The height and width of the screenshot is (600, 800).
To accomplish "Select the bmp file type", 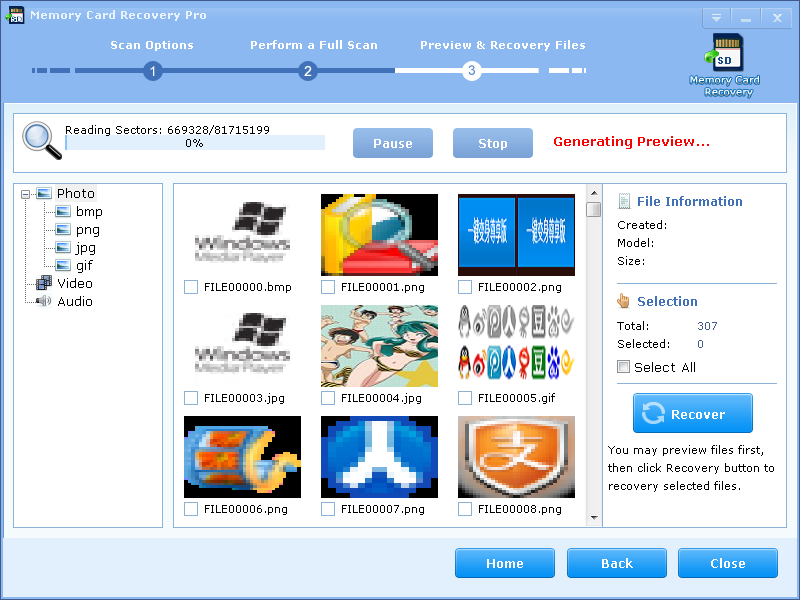I will click(89, 211).
